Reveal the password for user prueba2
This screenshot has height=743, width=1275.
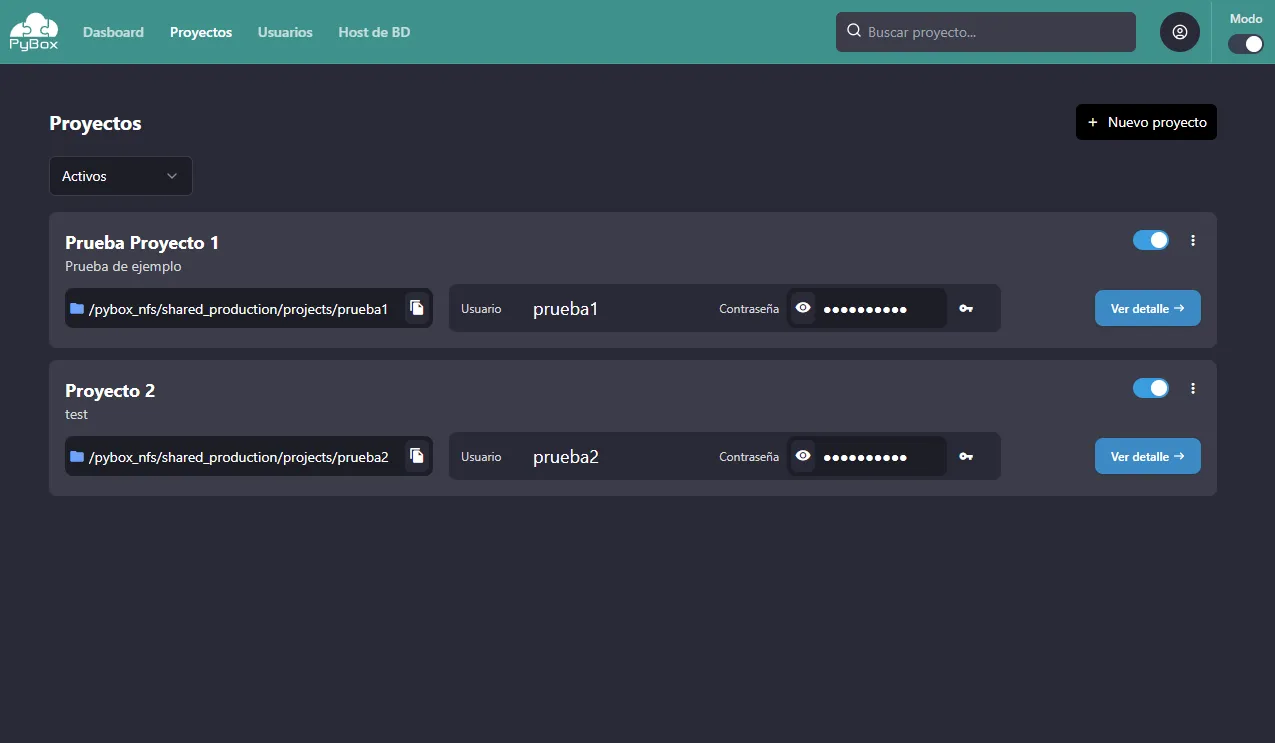tap(803, 456)
